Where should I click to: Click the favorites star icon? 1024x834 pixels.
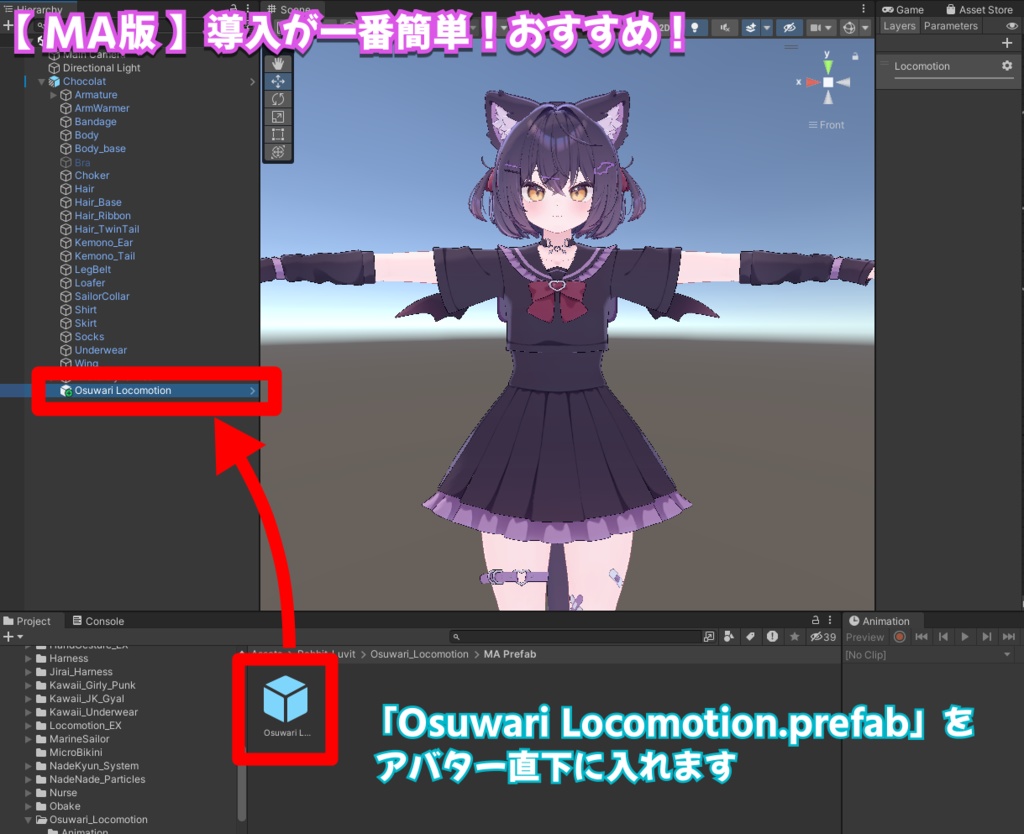[794, 637]
